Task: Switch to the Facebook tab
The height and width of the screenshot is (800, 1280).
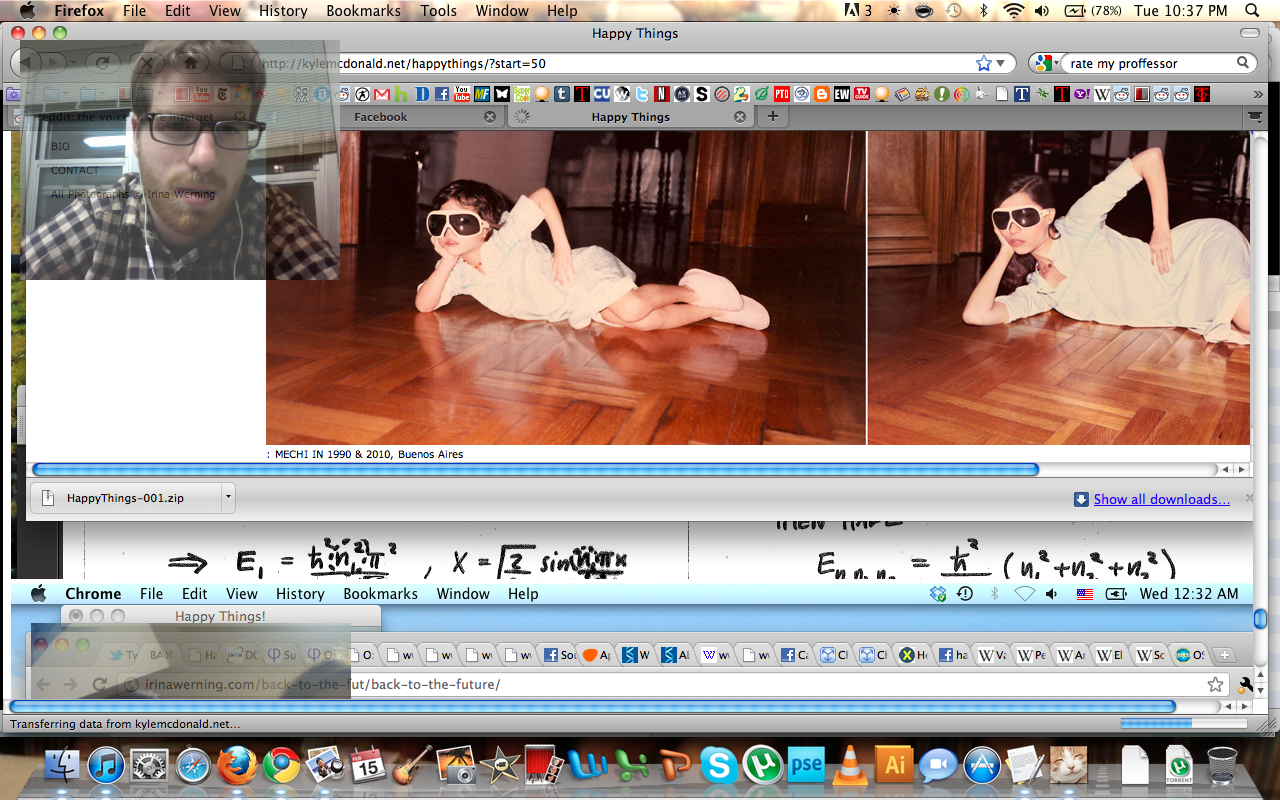Action: (381, 117)
